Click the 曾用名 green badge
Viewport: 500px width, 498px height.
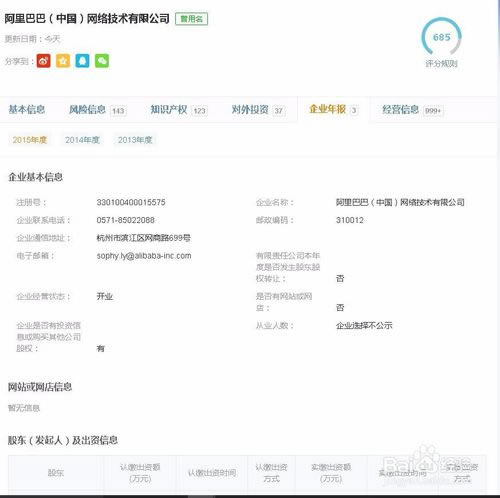[x=191, y=19]
